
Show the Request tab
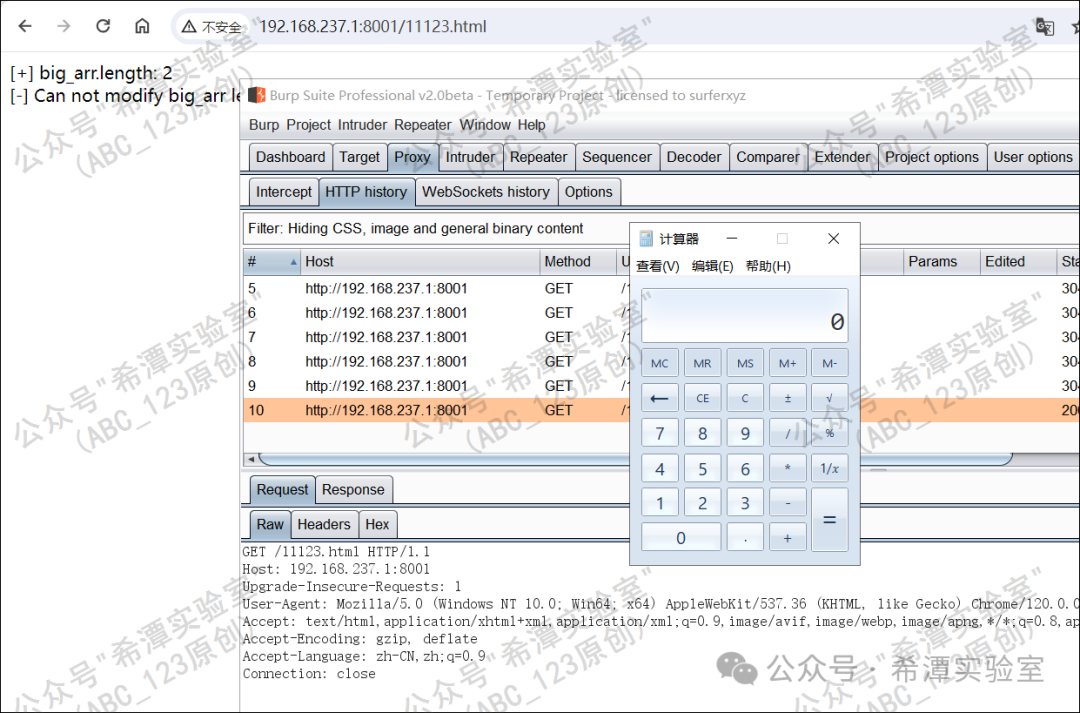point(282,490)
